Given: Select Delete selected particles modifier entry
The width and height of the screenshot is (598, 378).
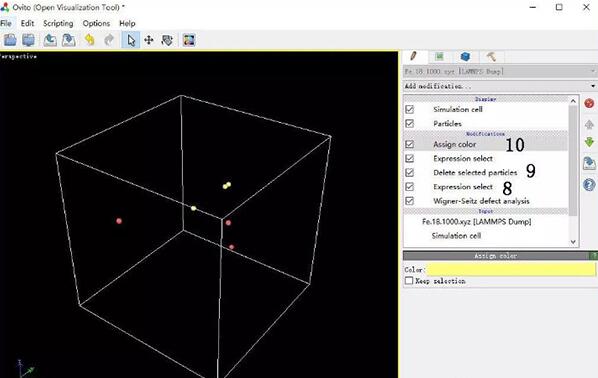Looking at the screenshot, I should click(475, 172).
